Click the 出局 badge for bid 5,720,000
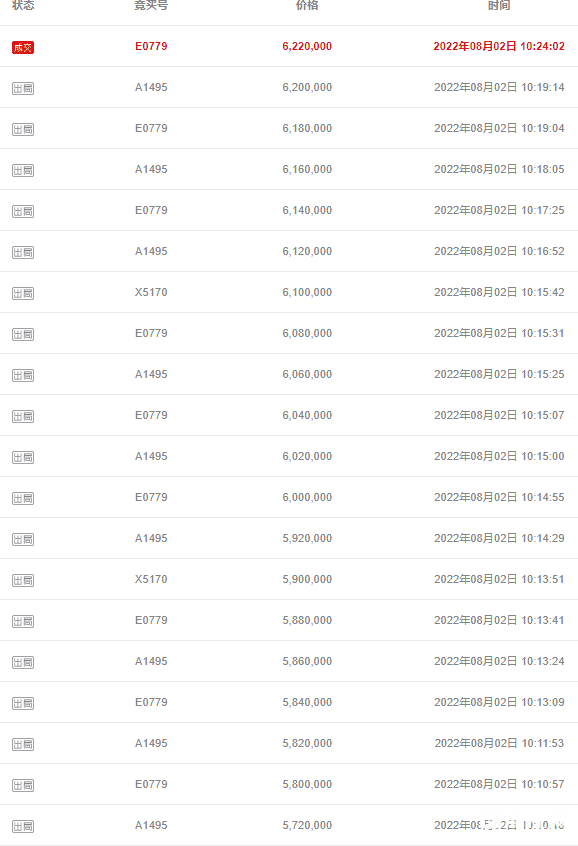578x846 pixels. (x=23, y=827)
